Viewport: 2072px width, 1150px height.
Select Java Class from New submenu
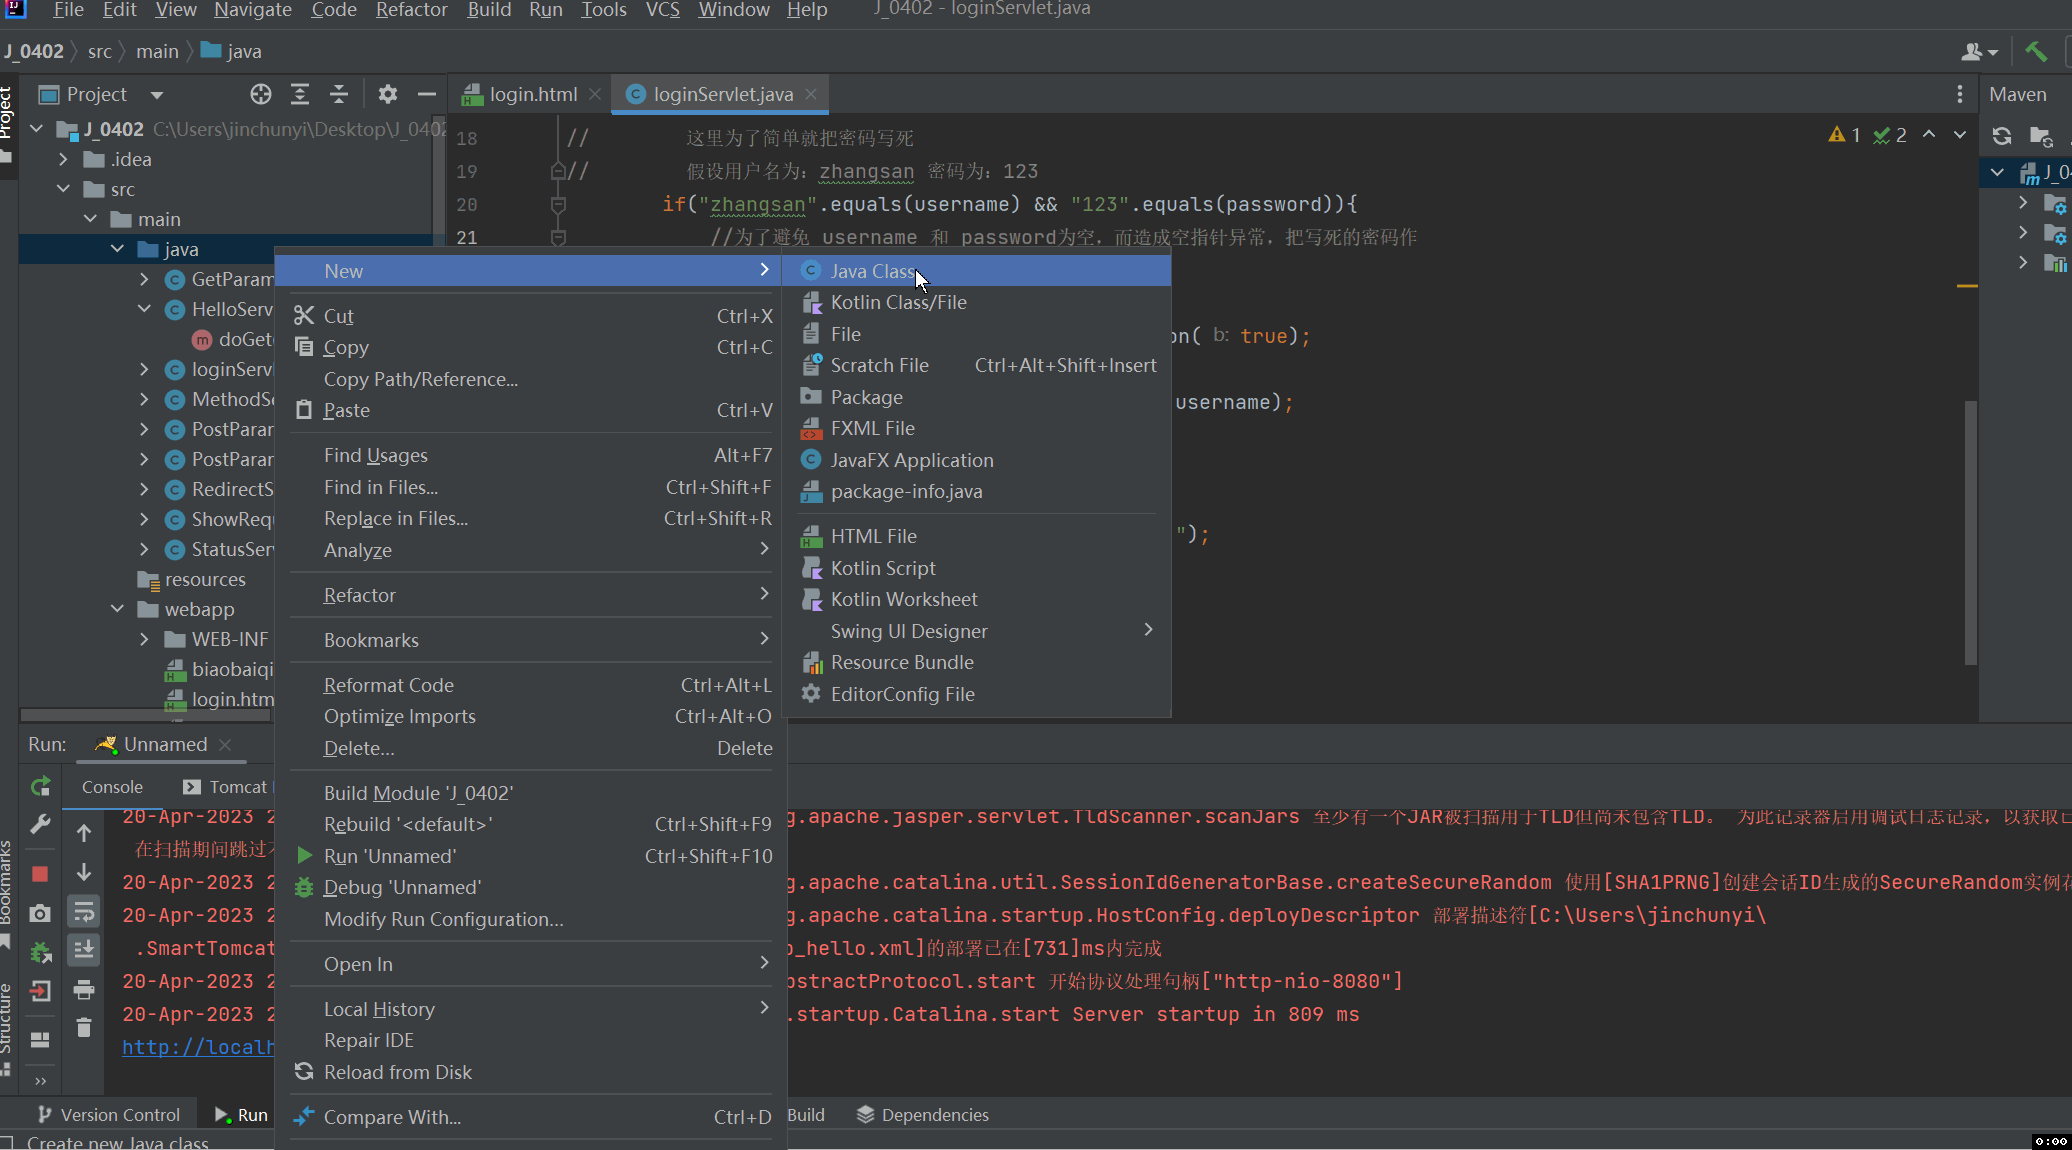pos(872,271)
